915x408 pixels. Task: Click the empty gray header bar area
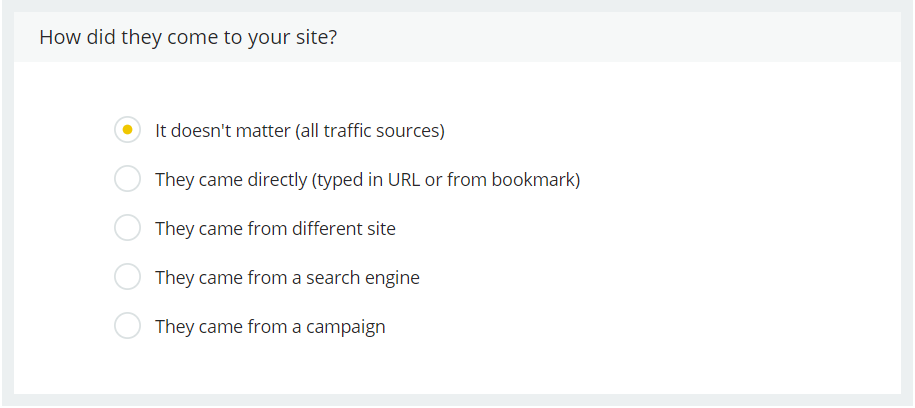650,38
